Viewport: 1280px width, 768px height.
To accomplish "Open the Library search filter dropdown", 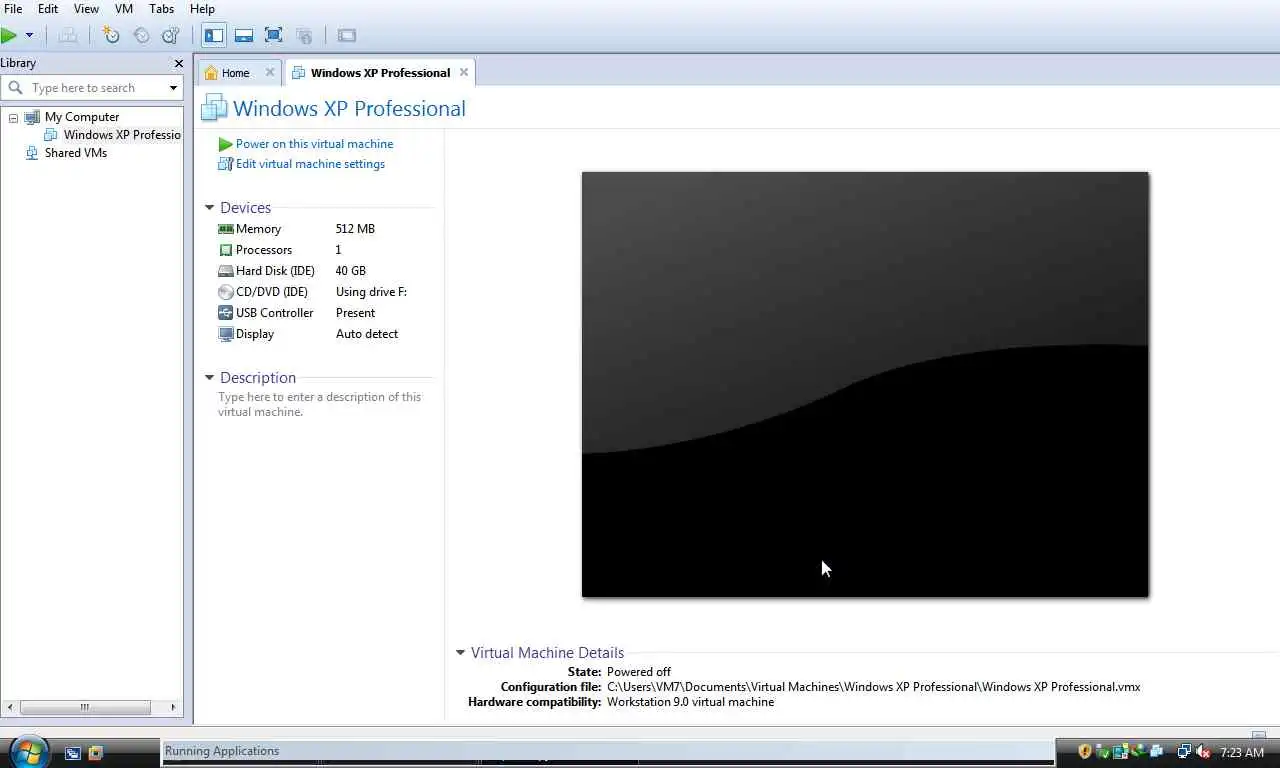I will pos(173,88).
